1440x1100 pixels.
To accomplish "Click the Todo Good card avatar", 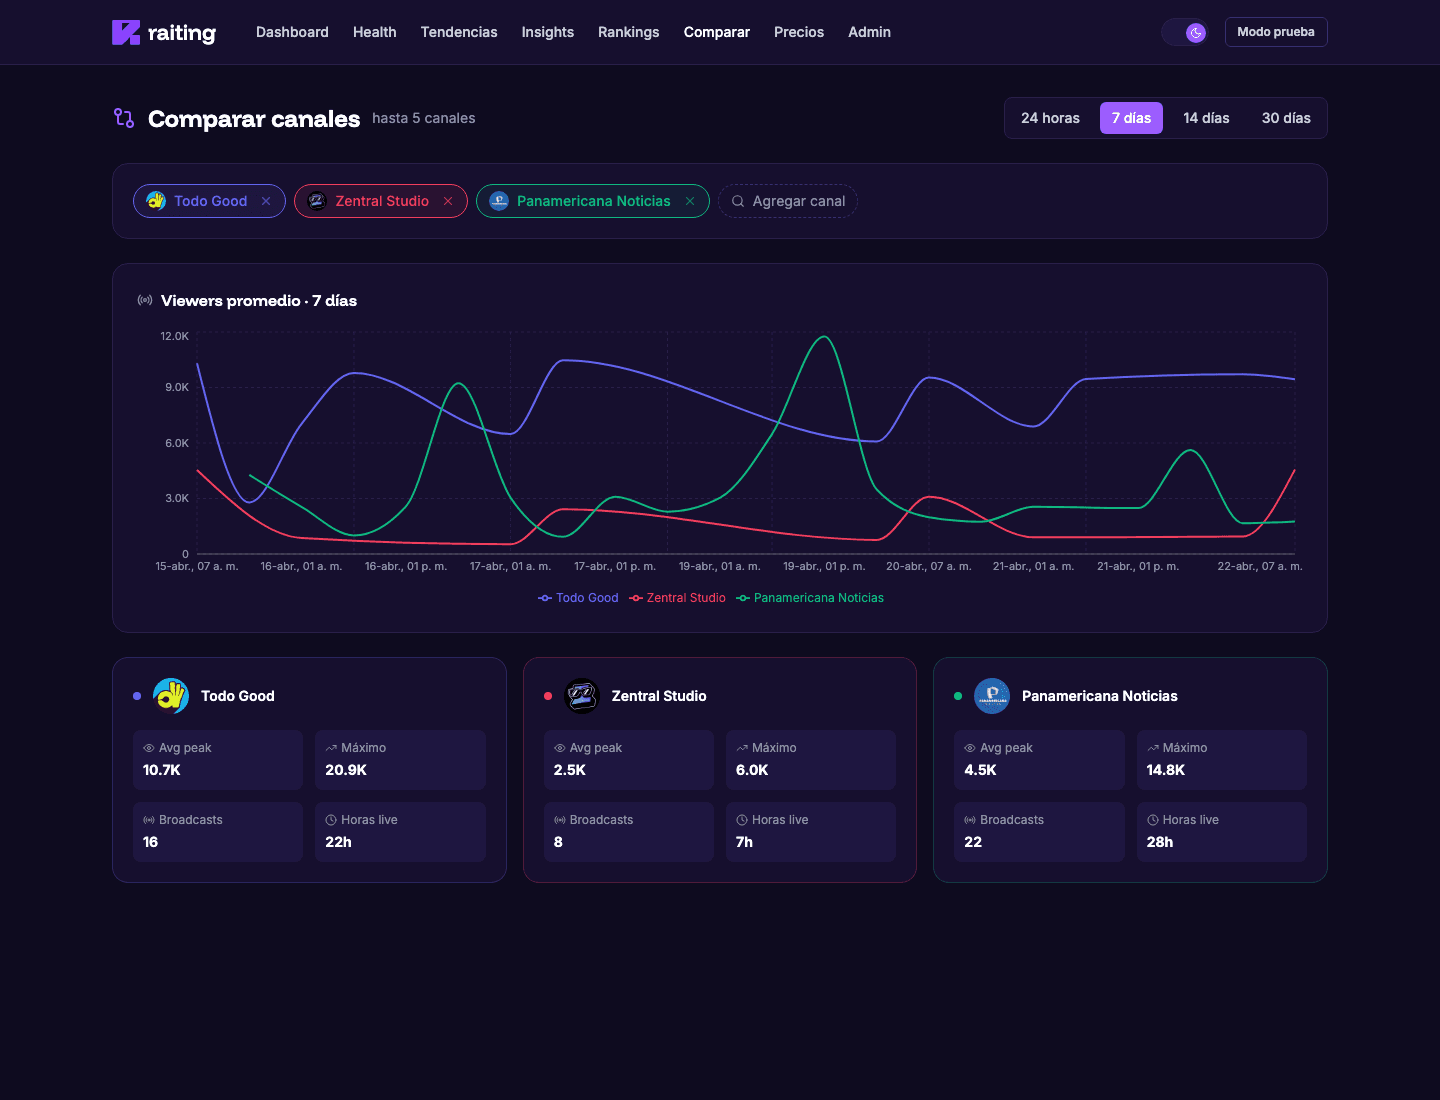I will (171, 696).
